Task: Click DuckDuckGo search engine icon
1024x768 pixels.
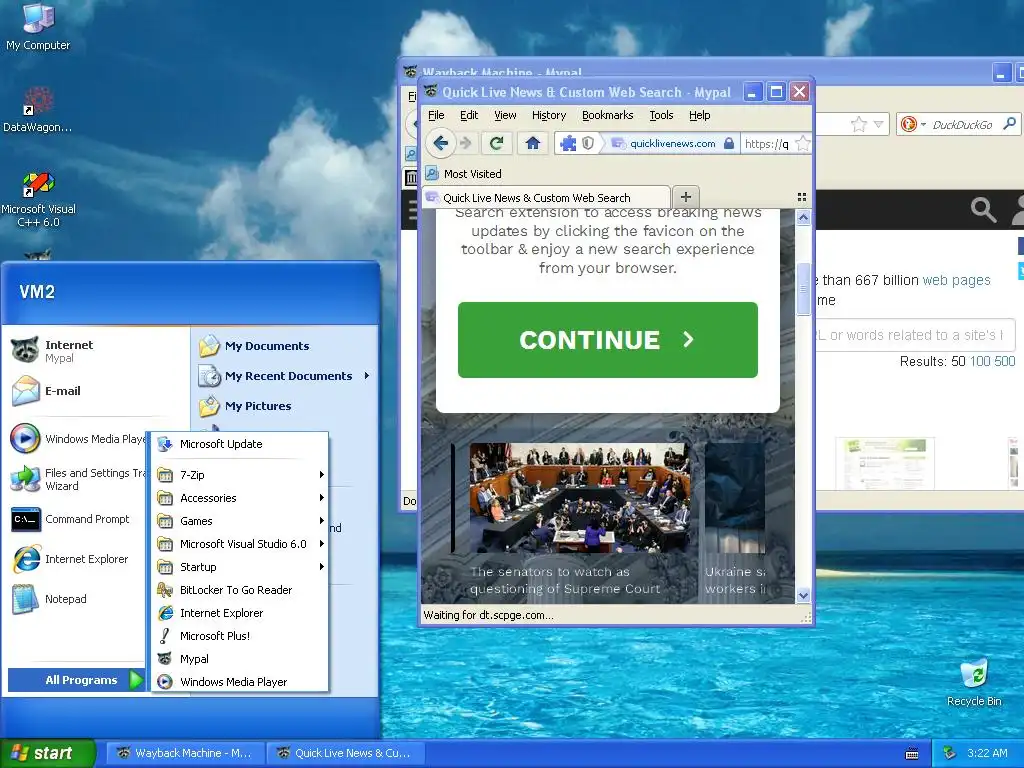Action: [908, 124]
